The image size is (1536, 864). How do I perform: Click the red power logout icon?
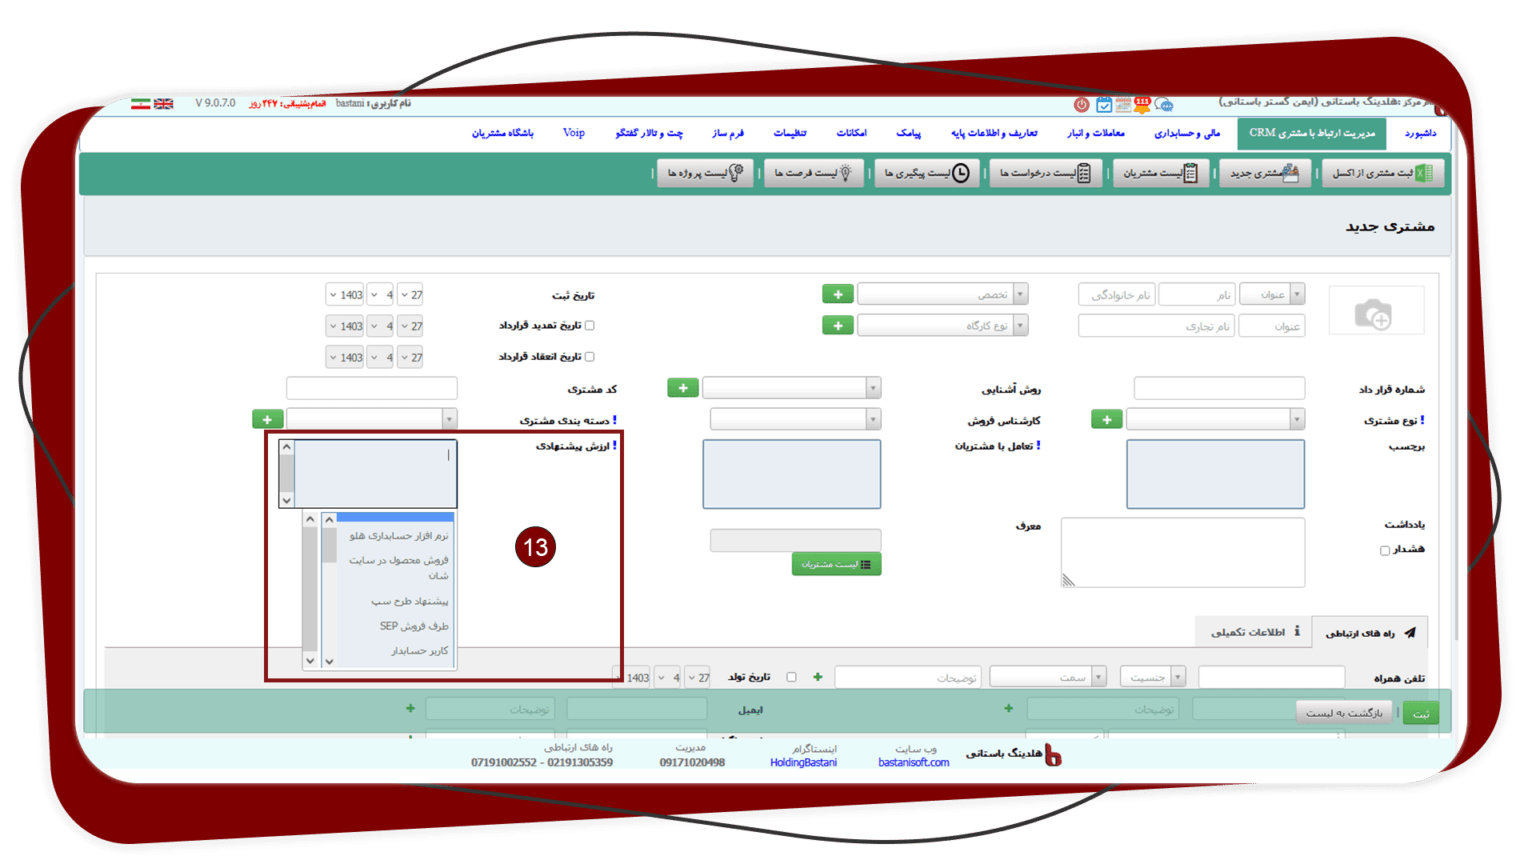coord(1081,104)
